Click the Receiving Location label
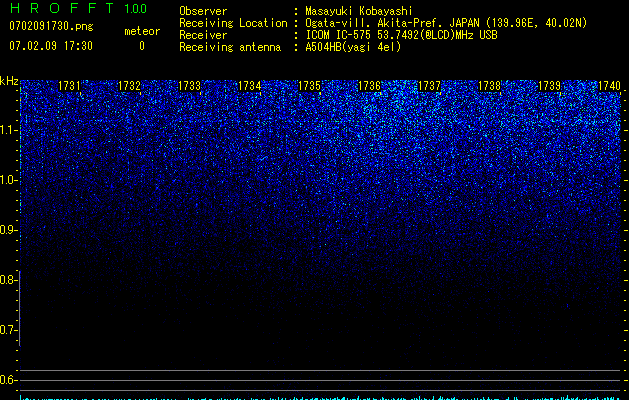 click(233, 23)
